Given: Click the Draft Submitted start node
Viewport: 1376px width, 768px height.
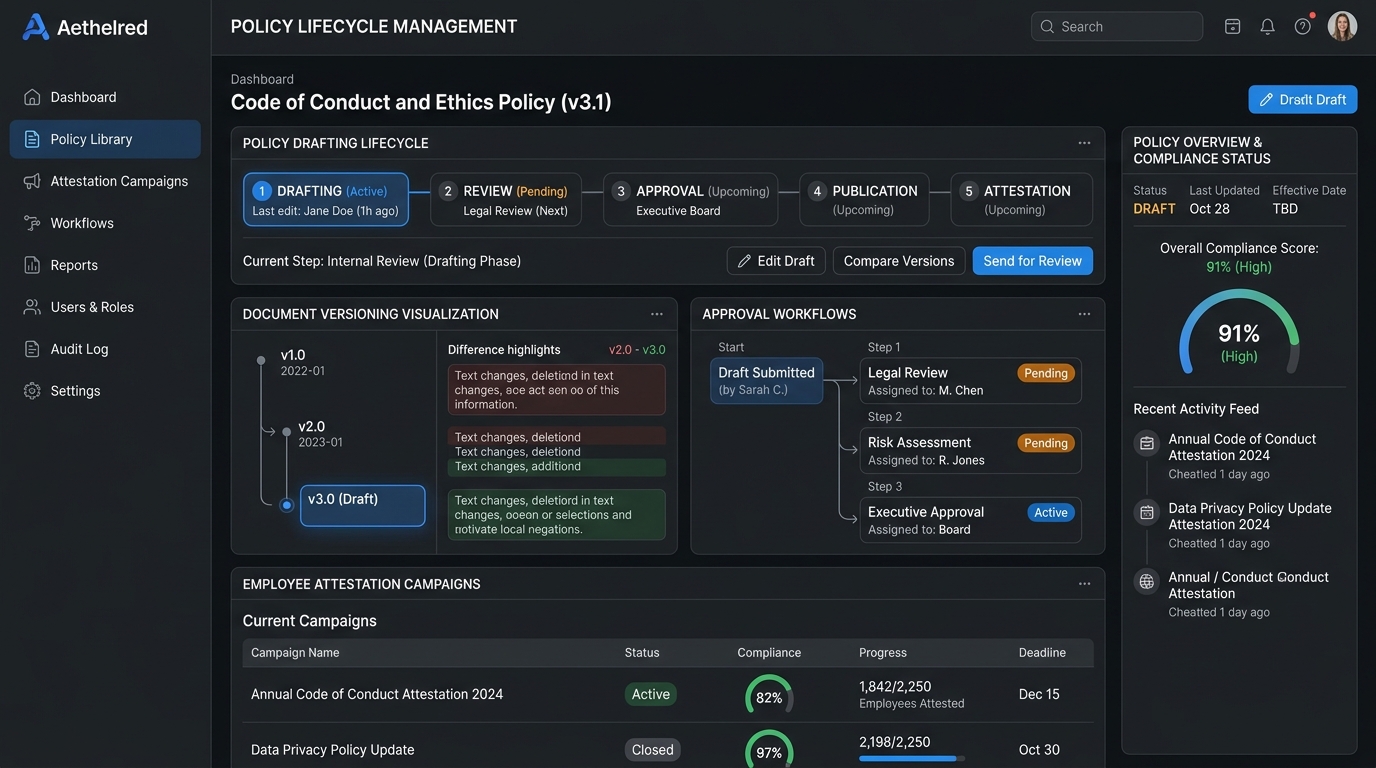Looking at the screenshot, I should [x=767, y=381].
